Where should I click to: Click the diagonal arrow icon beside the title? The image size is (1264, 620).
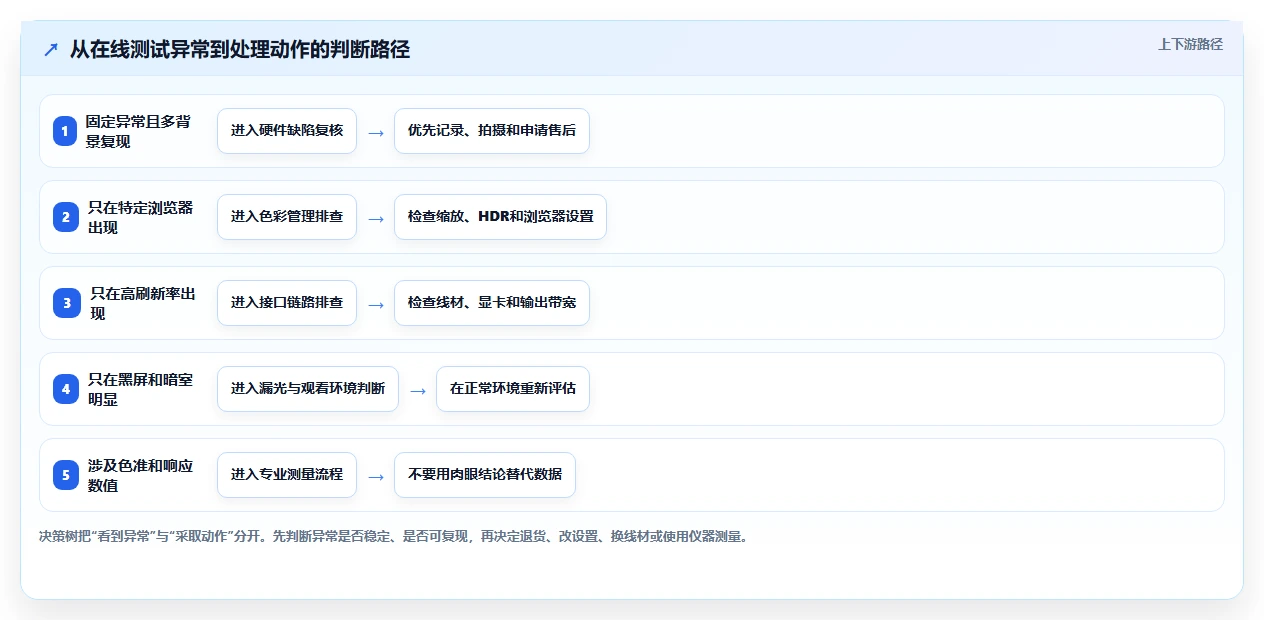(50, 50)
